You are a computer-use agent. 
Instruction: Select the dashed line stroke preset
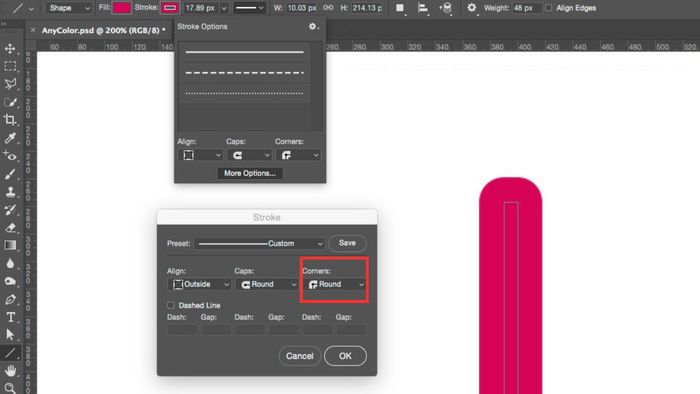244,73
